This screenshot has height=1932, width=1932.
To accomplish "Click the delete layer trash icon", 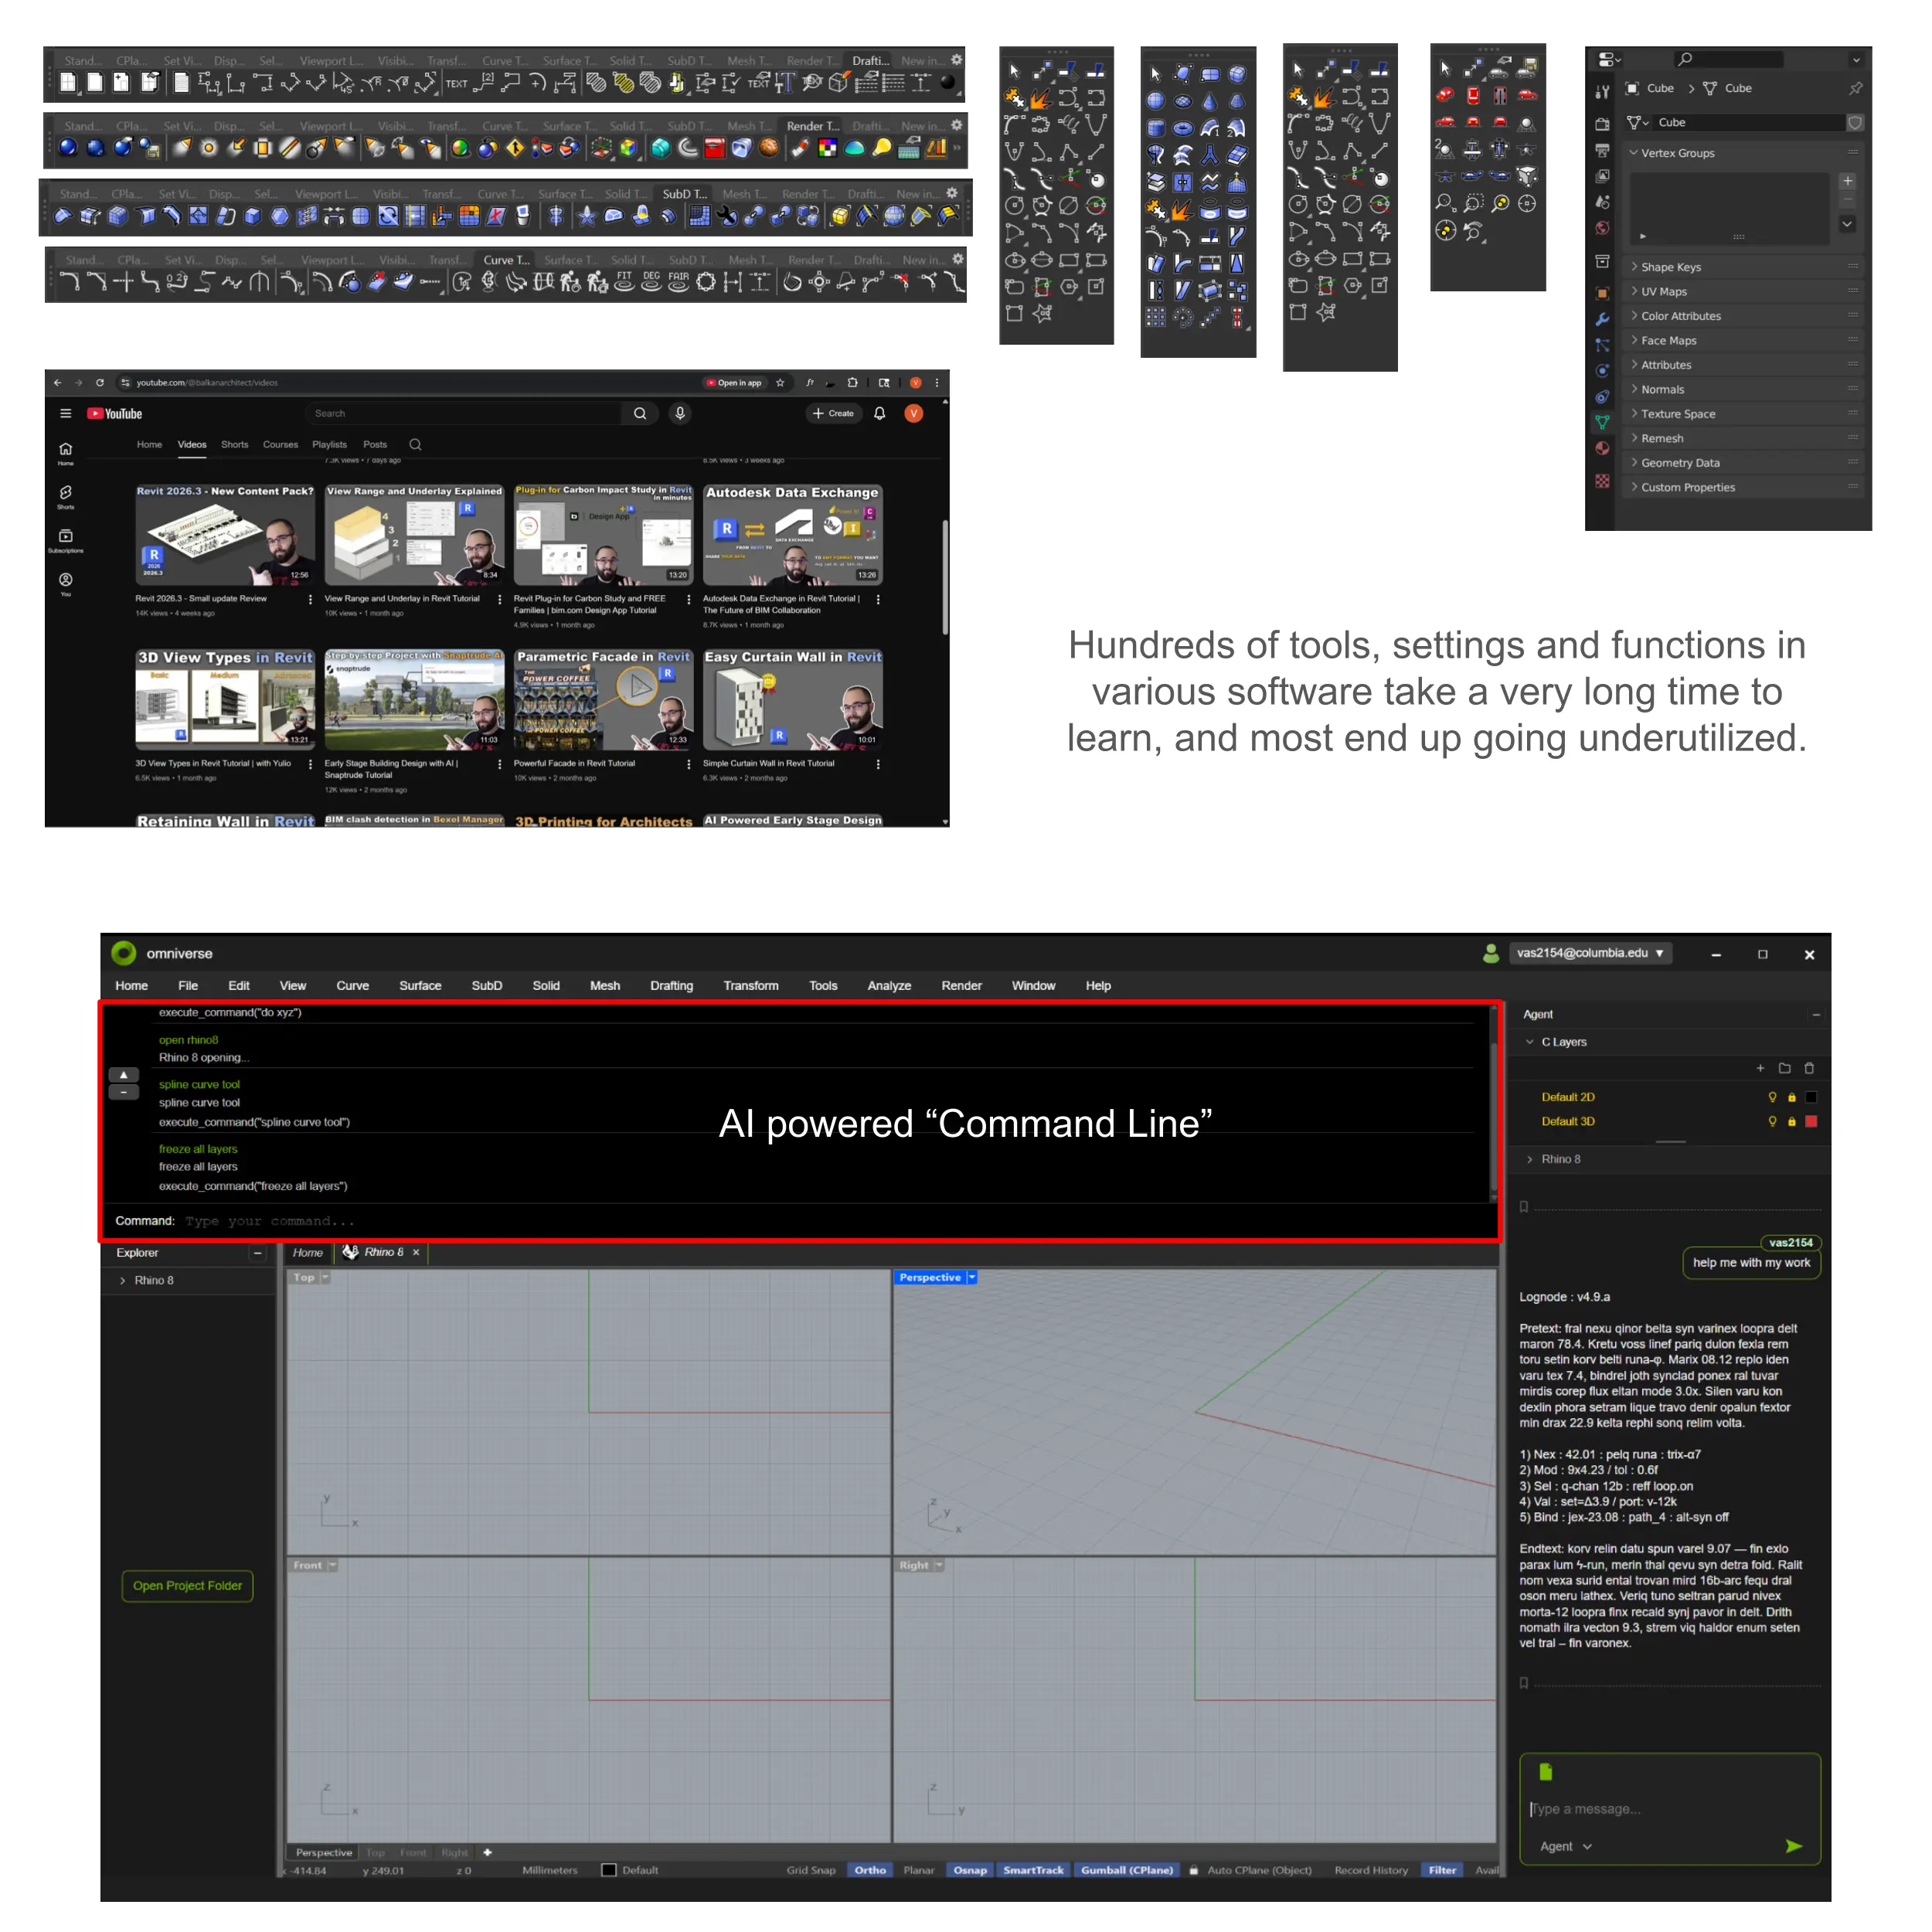I will pyautogui.click(x=1809, y=1068).
